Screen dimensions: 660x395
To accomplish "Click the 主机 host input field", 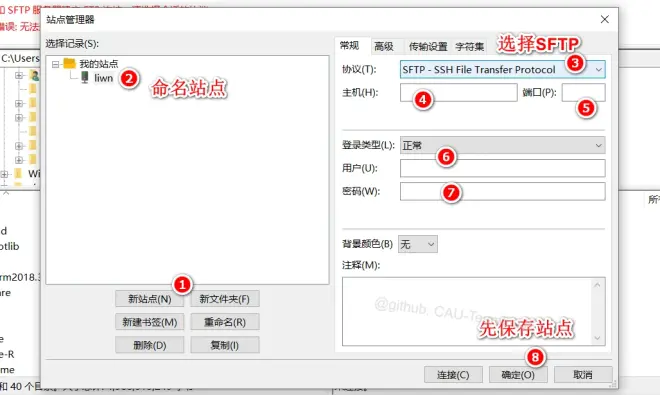I will [x=458, y=92].
